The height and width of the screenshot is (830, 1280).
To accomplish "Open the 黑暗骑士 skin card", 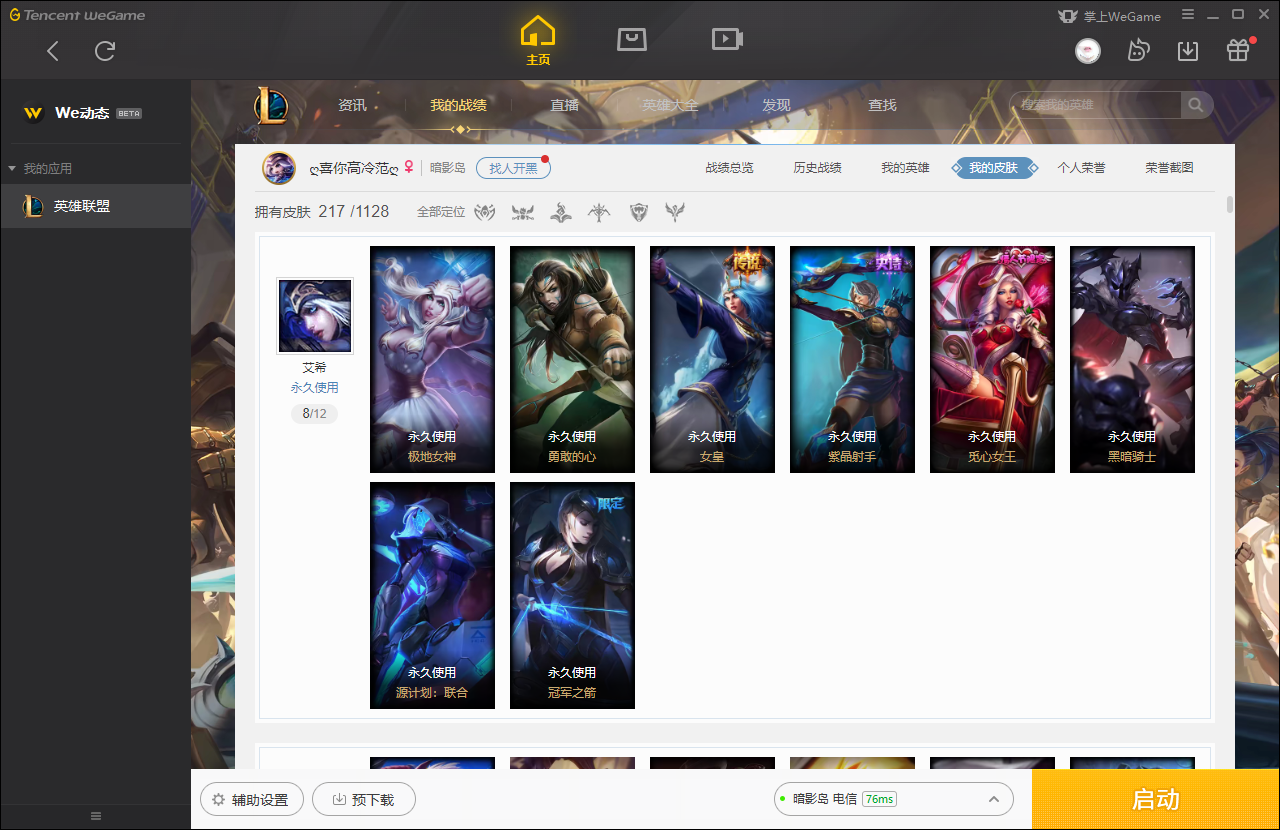I will [1132, 359].
